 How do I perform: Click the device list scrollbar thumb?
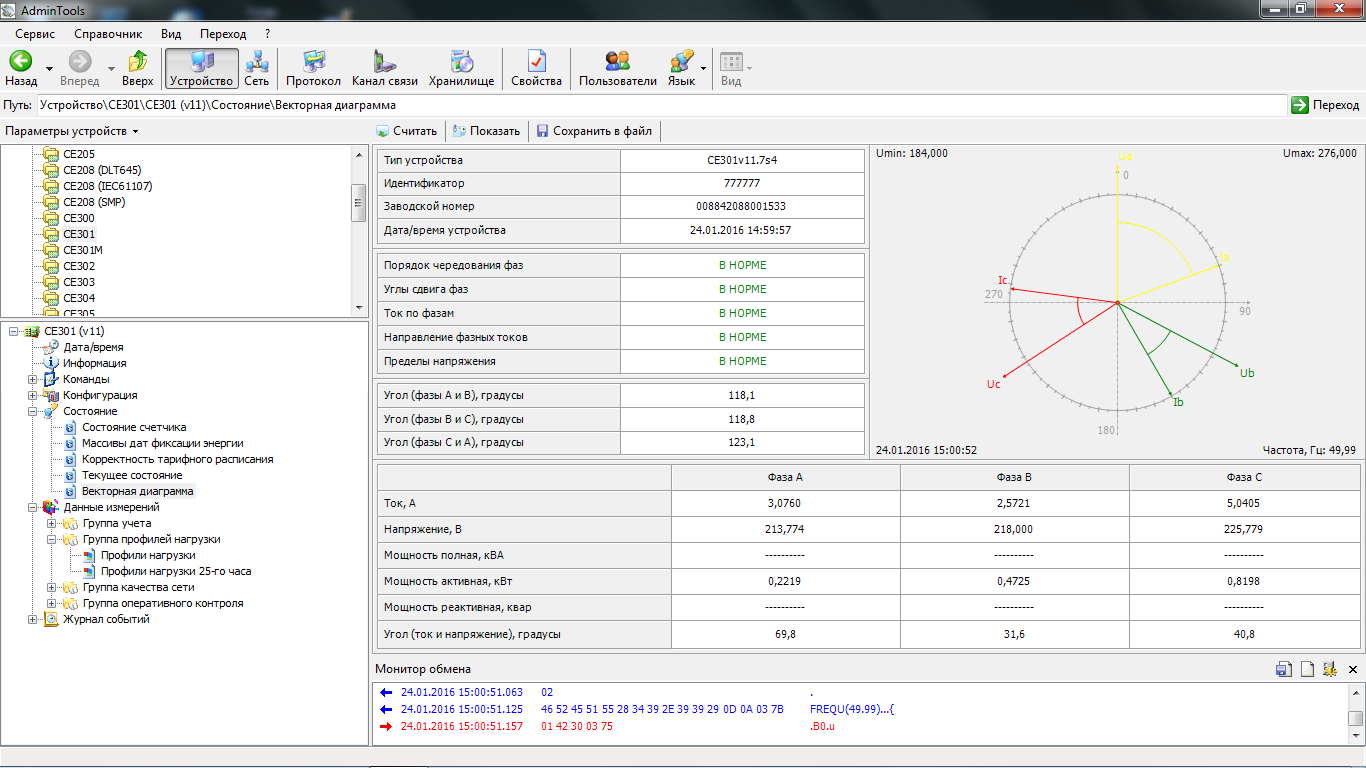pyautogui.click(x=359, y=203)
